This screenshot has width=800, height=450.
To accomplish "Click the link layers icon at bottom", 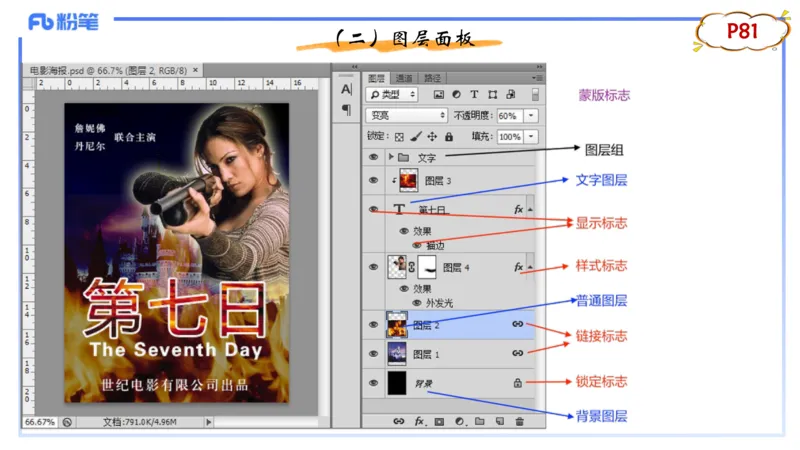I will click(x=398, y=422).
